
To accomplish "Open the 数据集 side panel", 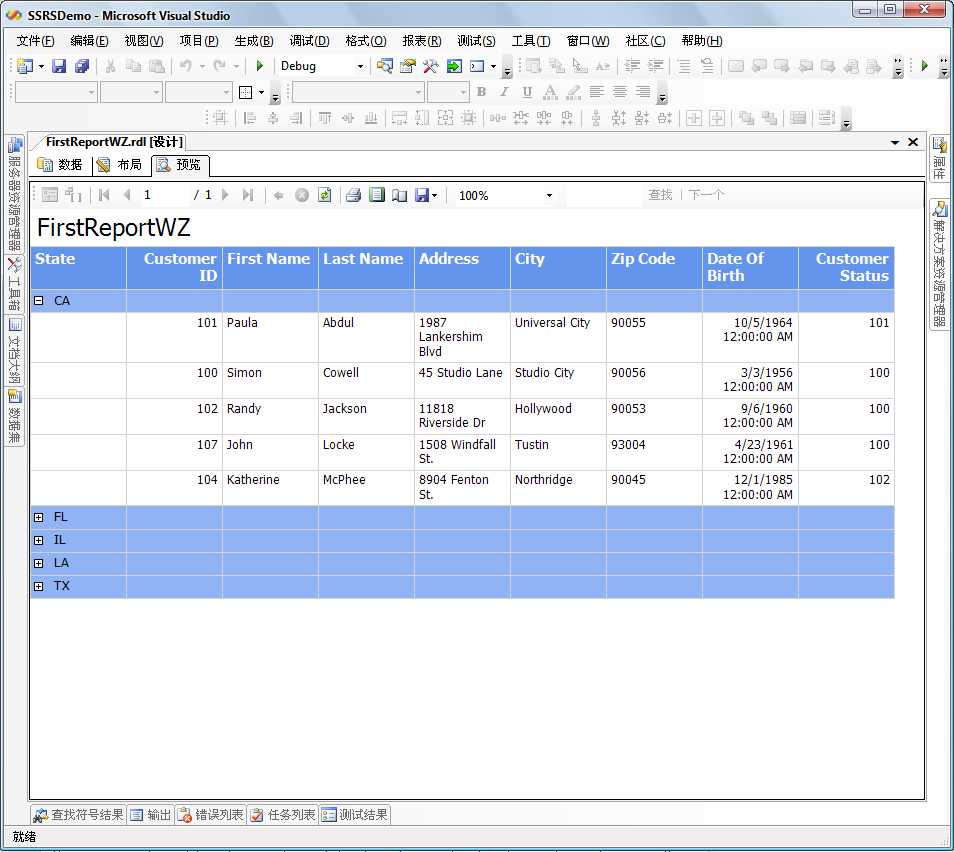I will click(x=15, y=417).
